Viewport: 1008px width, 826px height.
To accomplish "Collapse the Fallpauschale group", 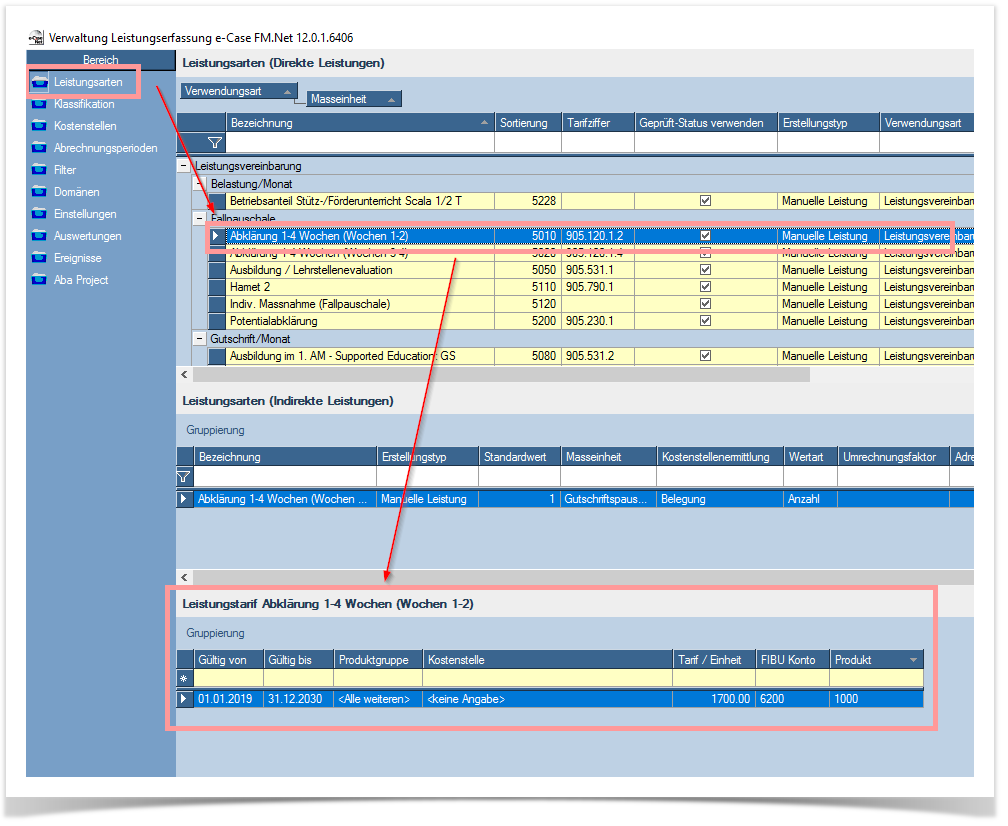I will [x=200, y=218].
